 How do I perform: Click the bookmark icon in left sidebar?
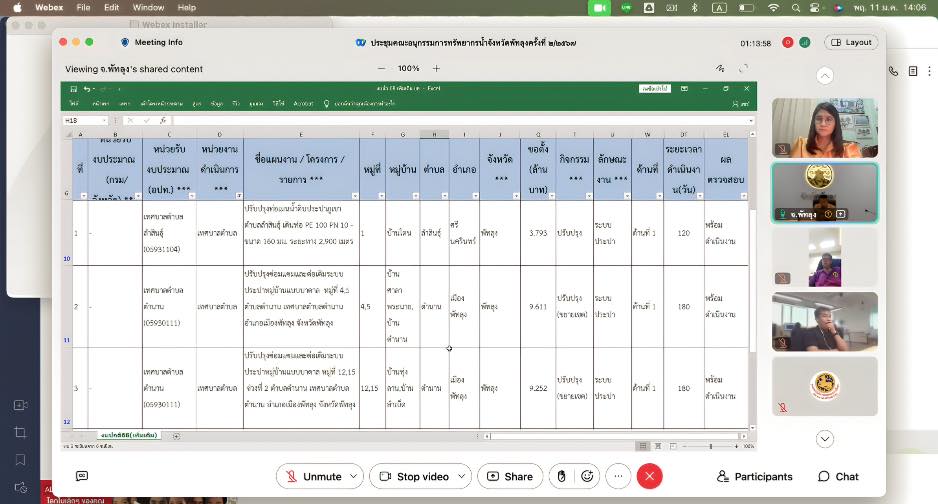(x=20, y=460)
